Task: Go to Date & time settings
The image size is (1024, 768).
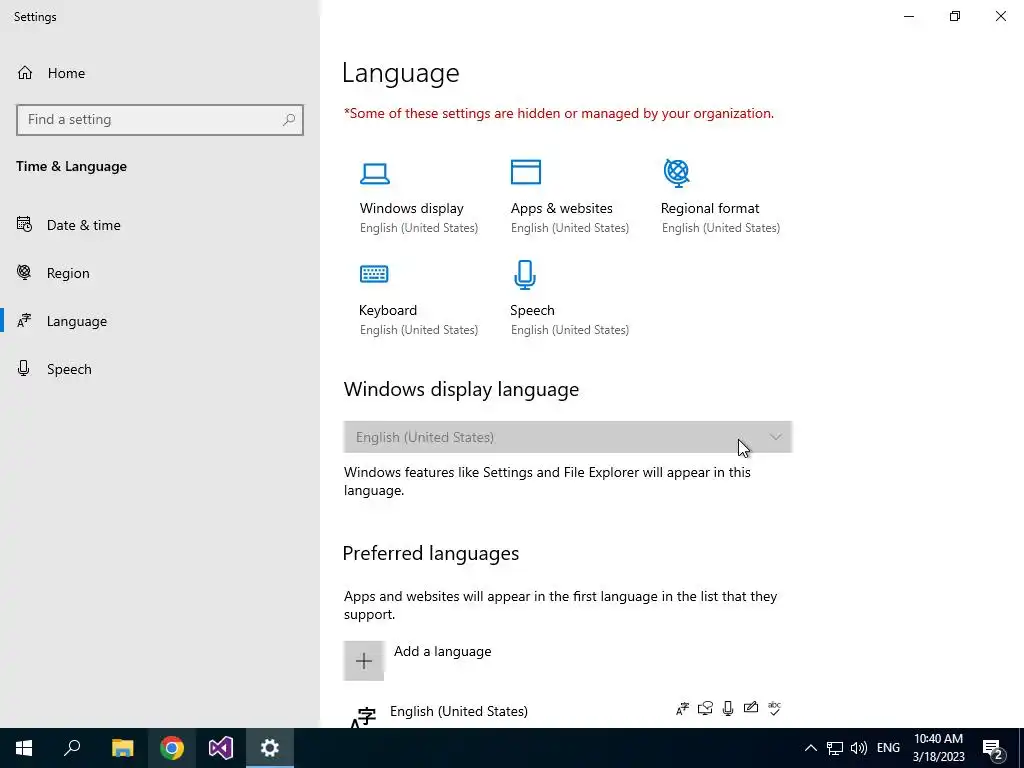Action: pyautogui.click(x=84, y=225)
